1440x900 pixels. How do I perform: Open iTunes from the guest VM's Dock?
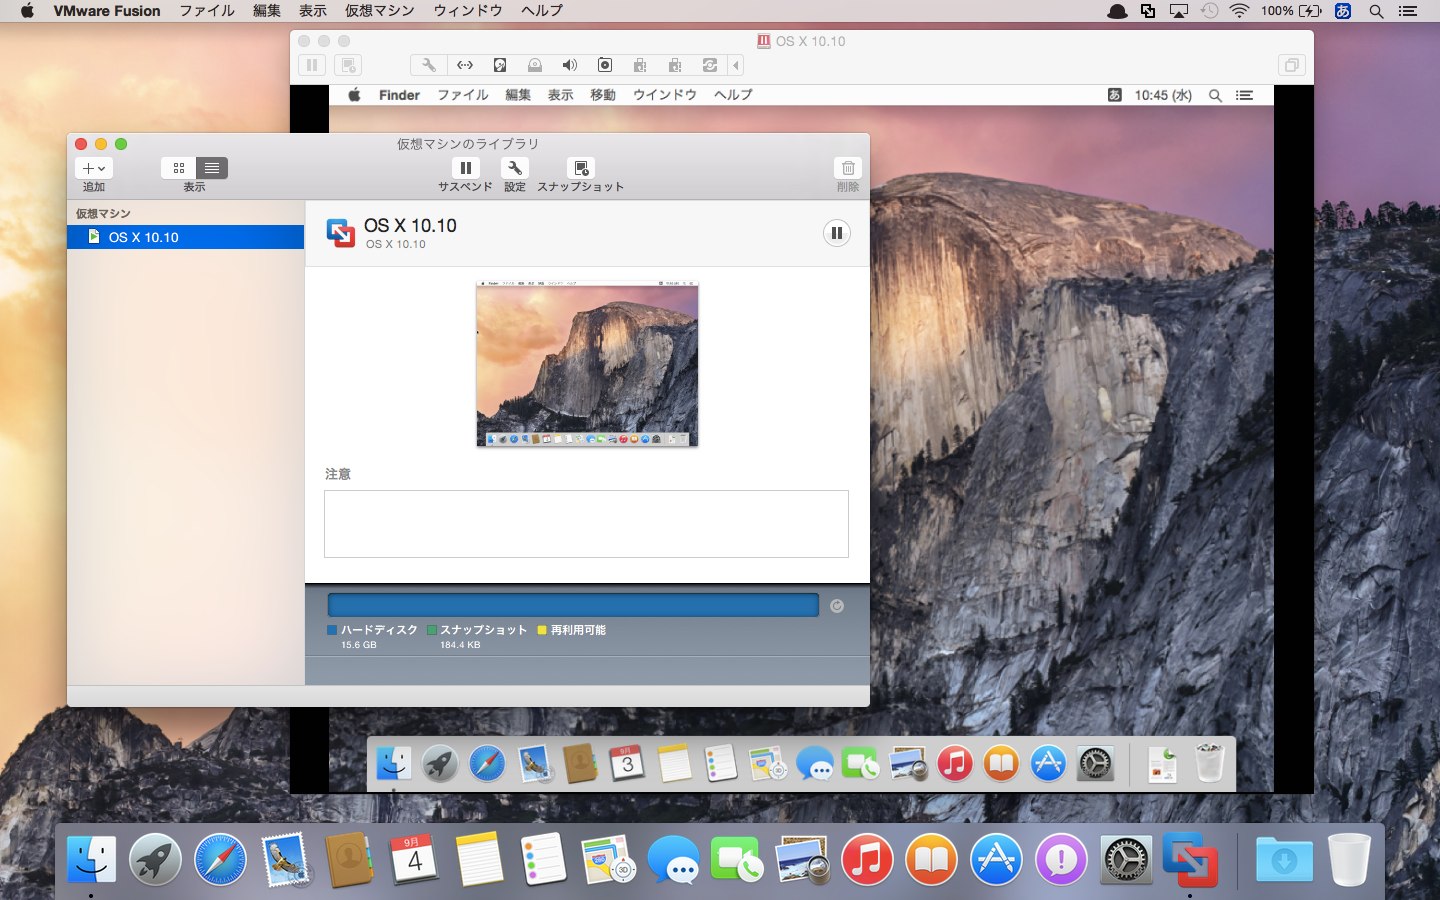955,765
